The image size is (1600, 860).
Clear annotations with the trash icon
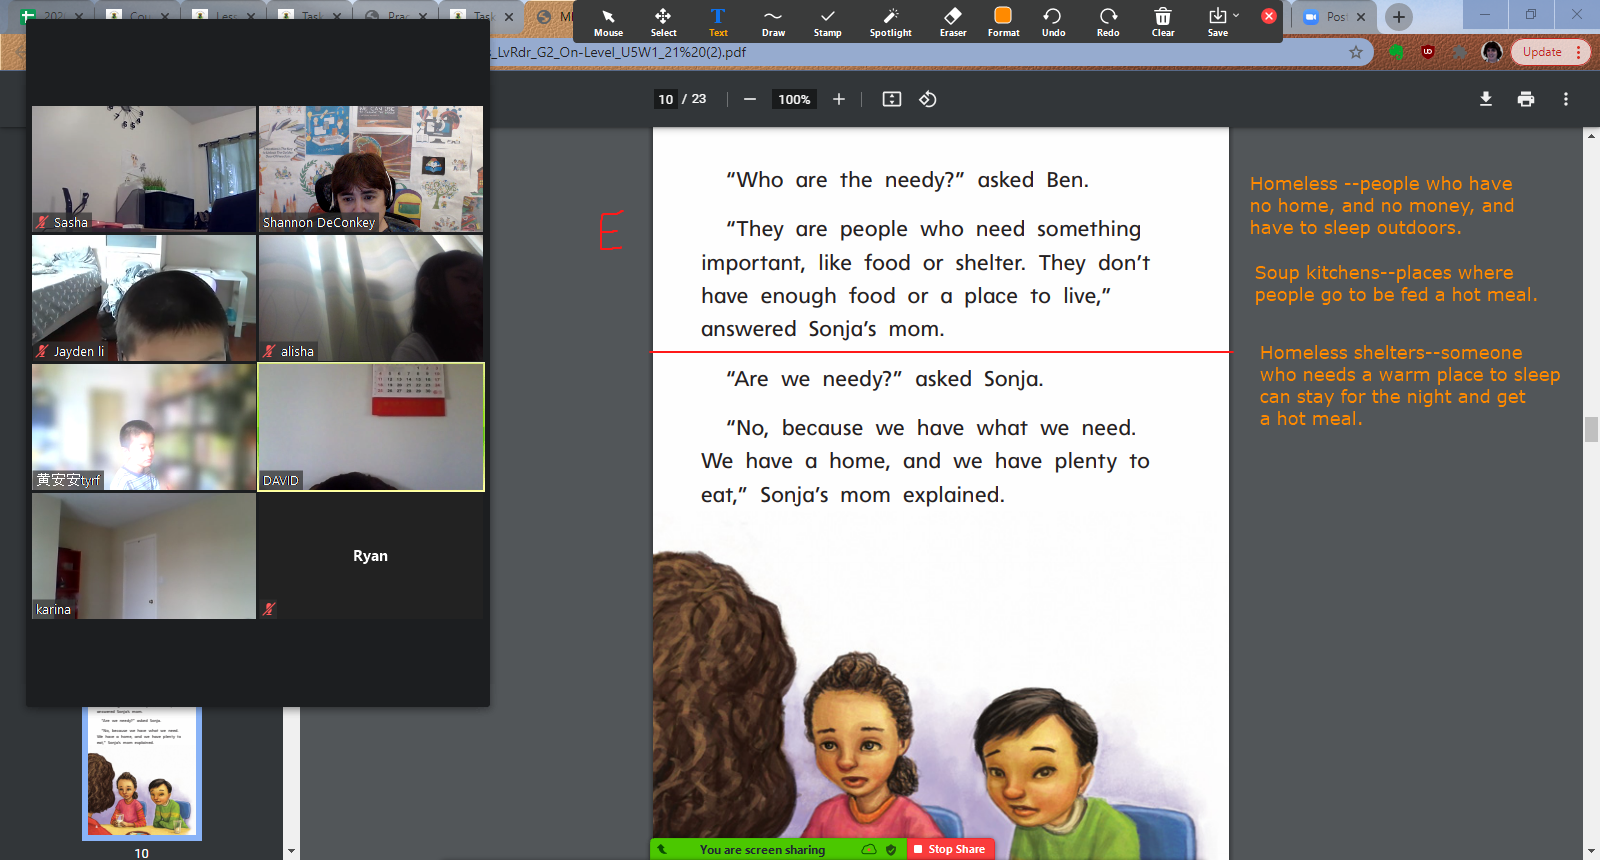coord(1163,22)
